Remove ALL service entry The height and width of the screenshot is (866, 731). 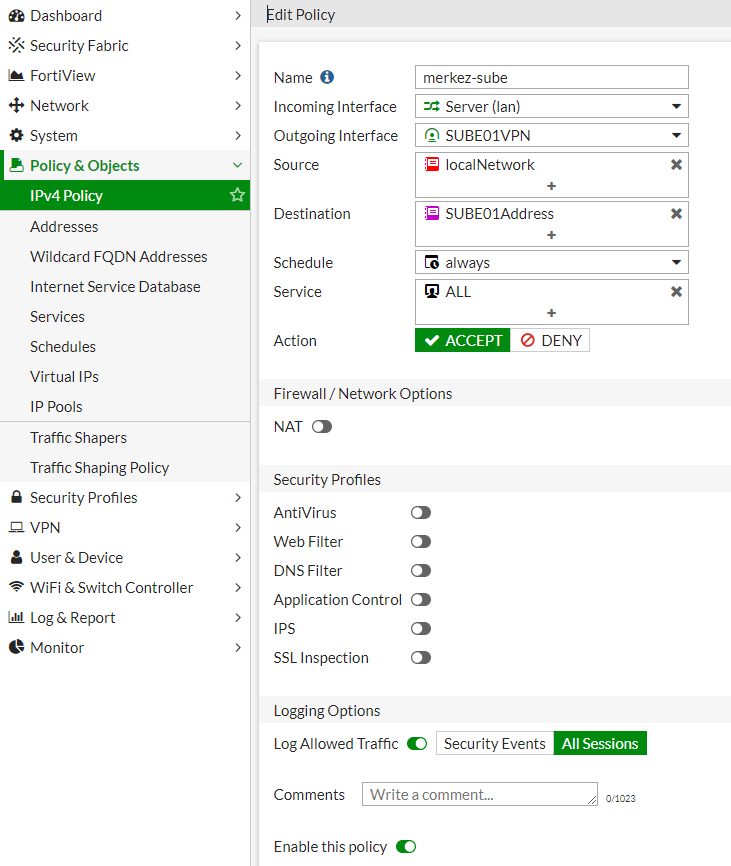[676, 292]
